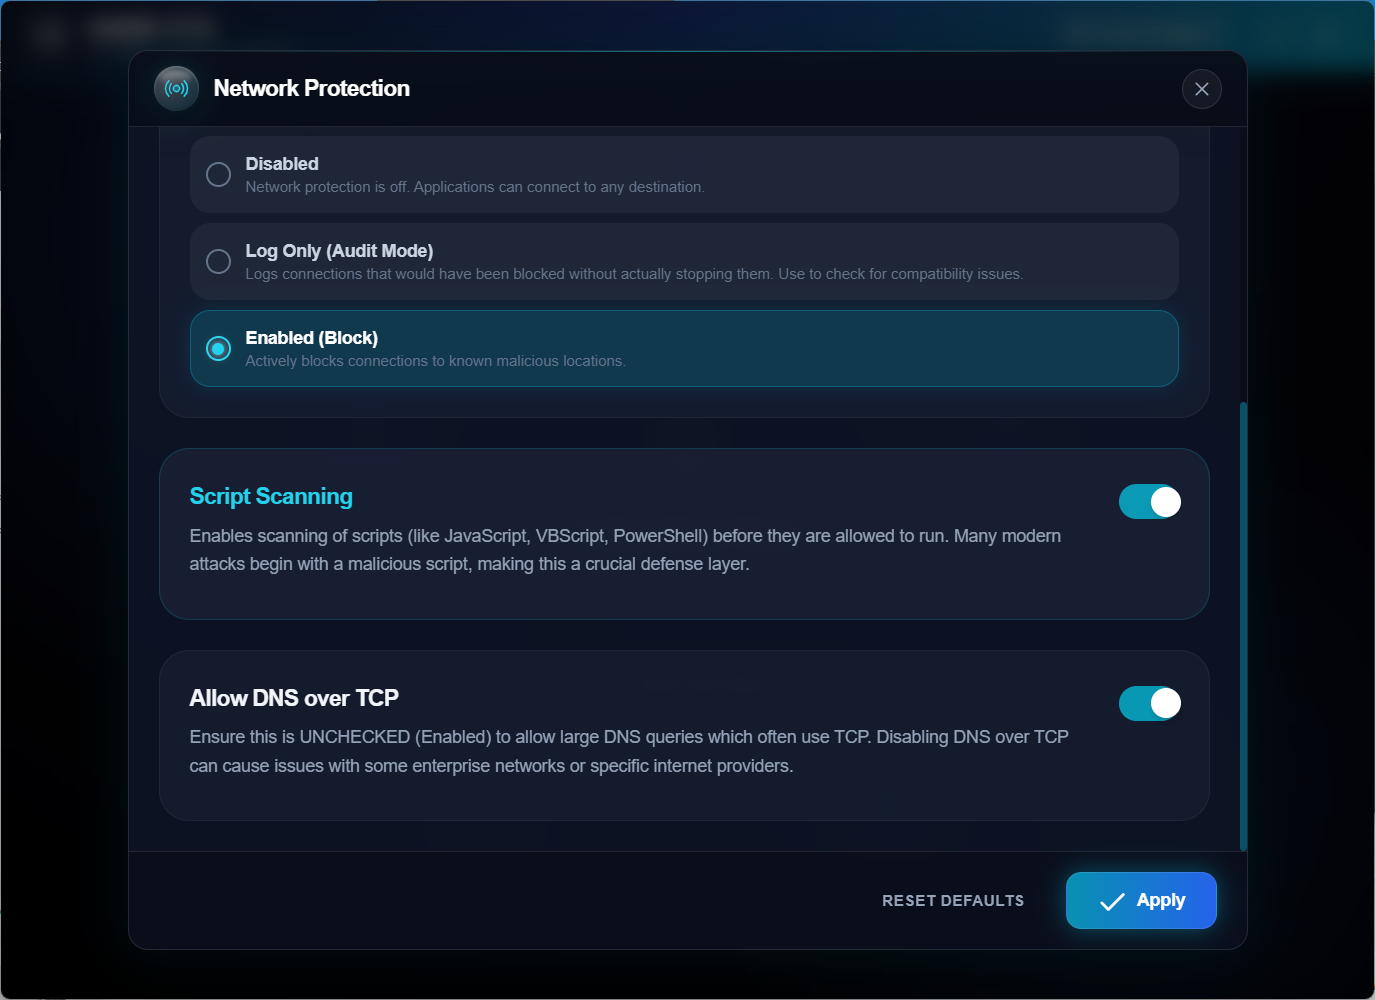Switch off the Allow DNS over TCP toggle
Screen dimensions: 1375x1000
click(x=1149, y=703)
